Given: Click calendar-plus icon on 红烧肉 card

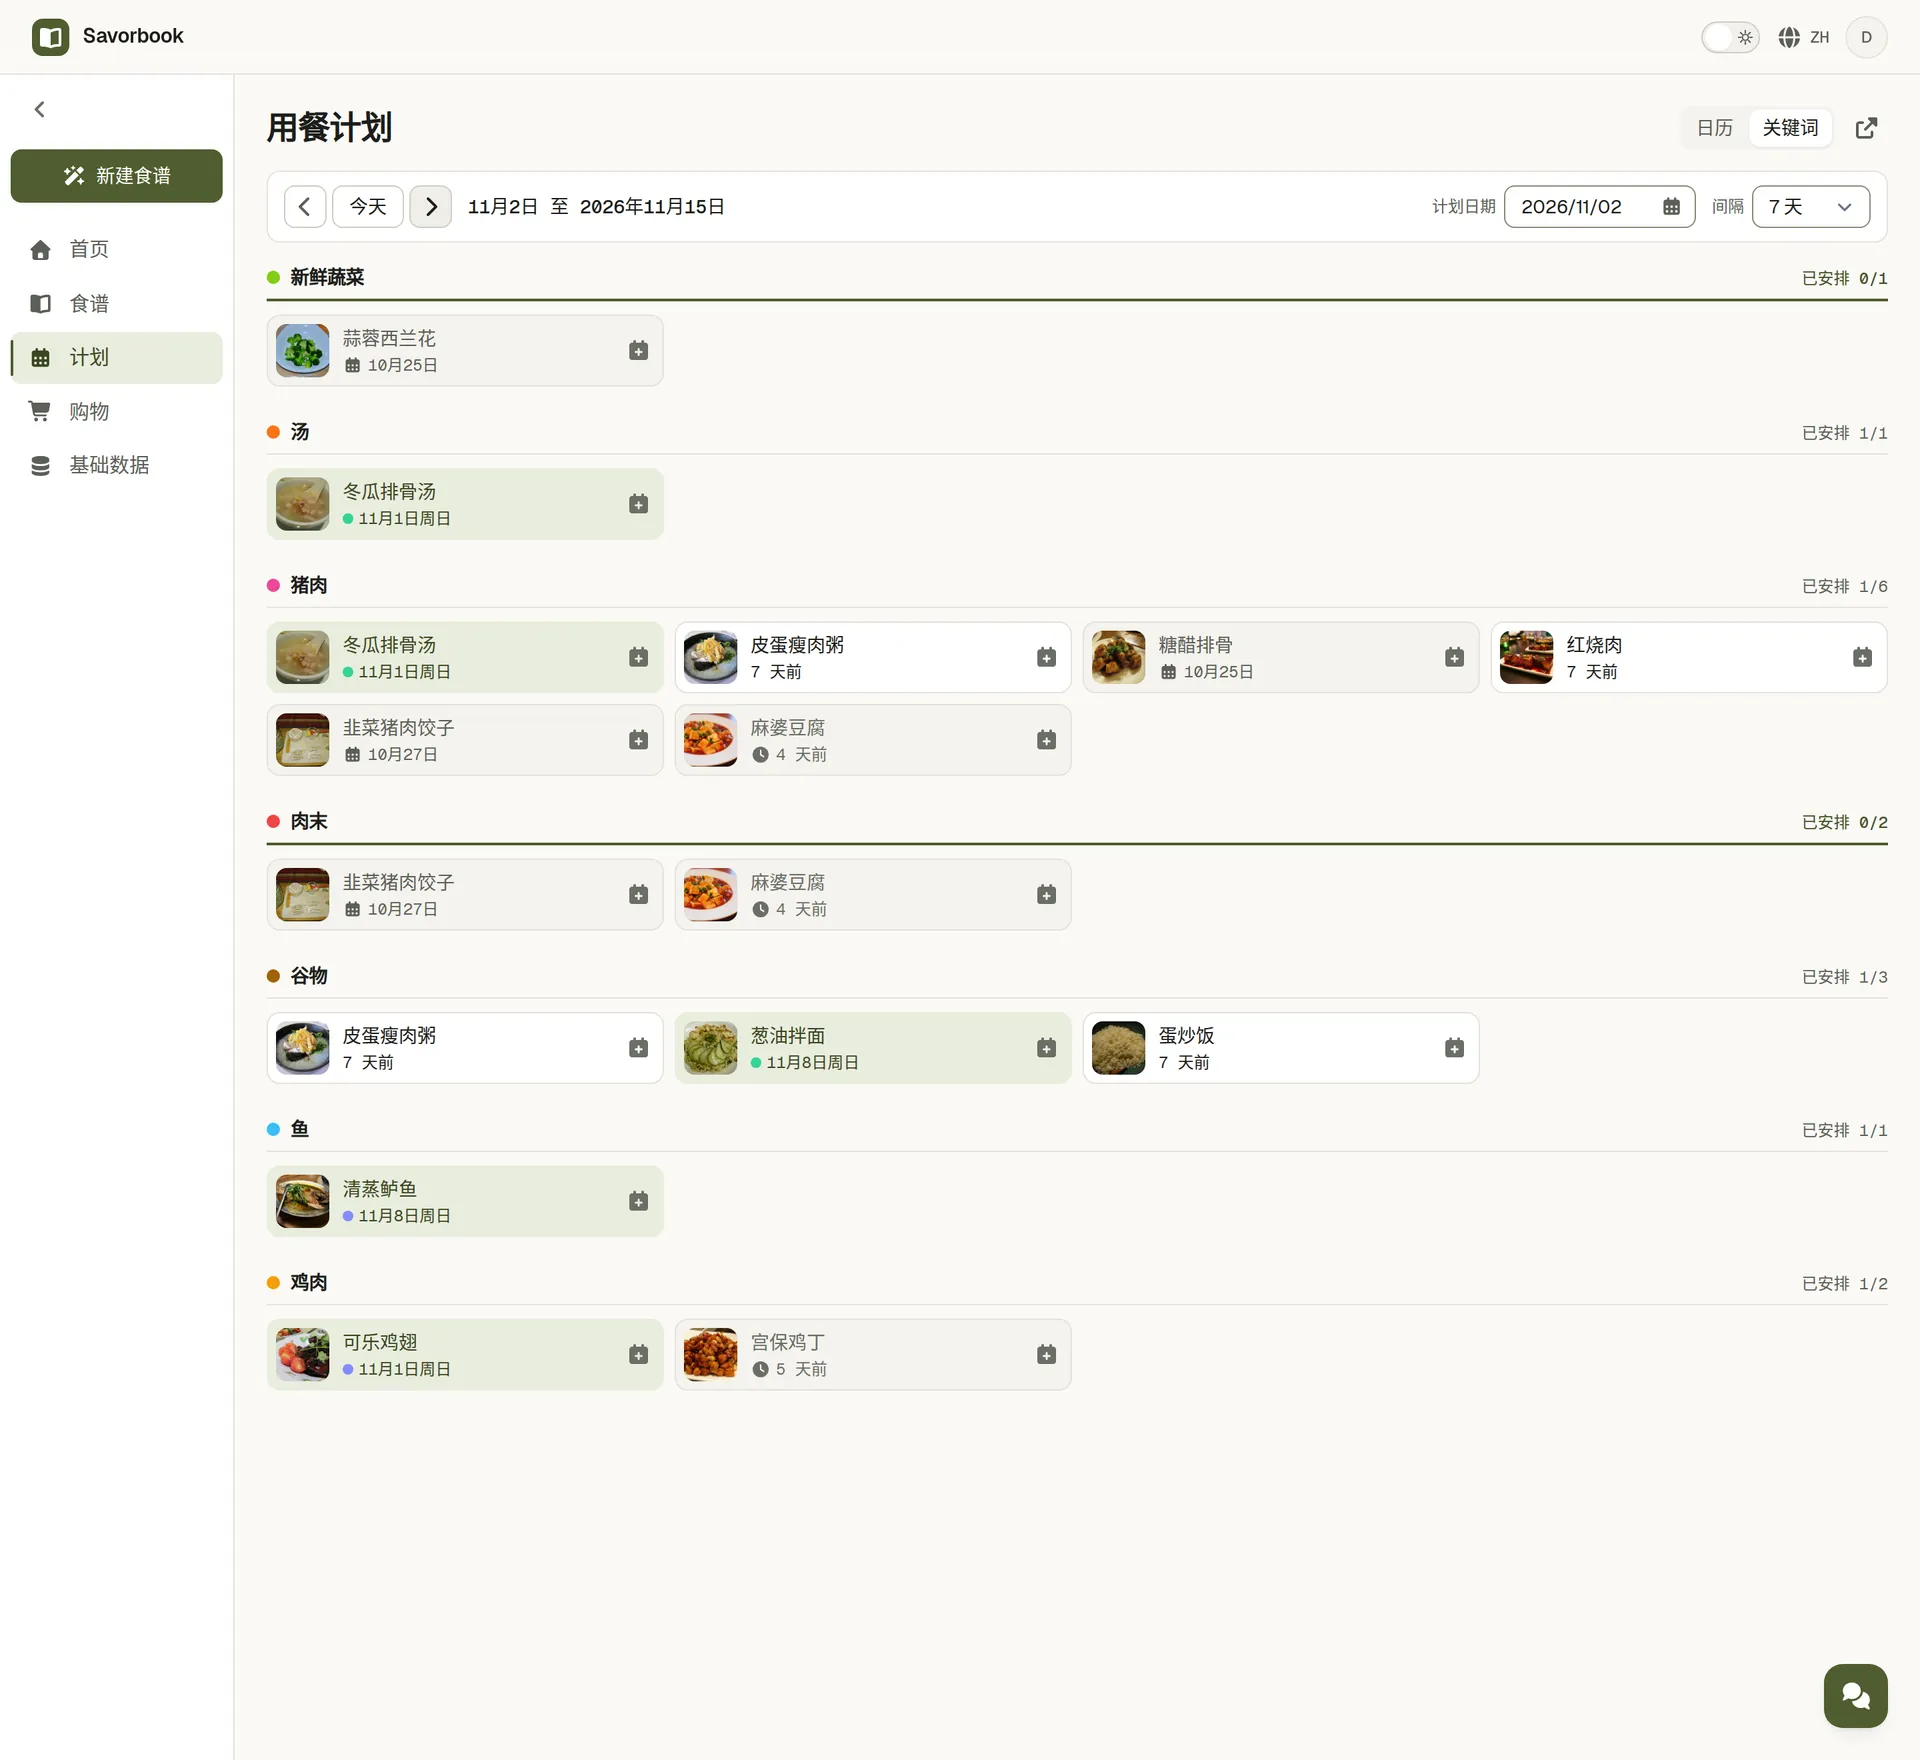Looking at the screenshot, I should tap(1862, 657).
